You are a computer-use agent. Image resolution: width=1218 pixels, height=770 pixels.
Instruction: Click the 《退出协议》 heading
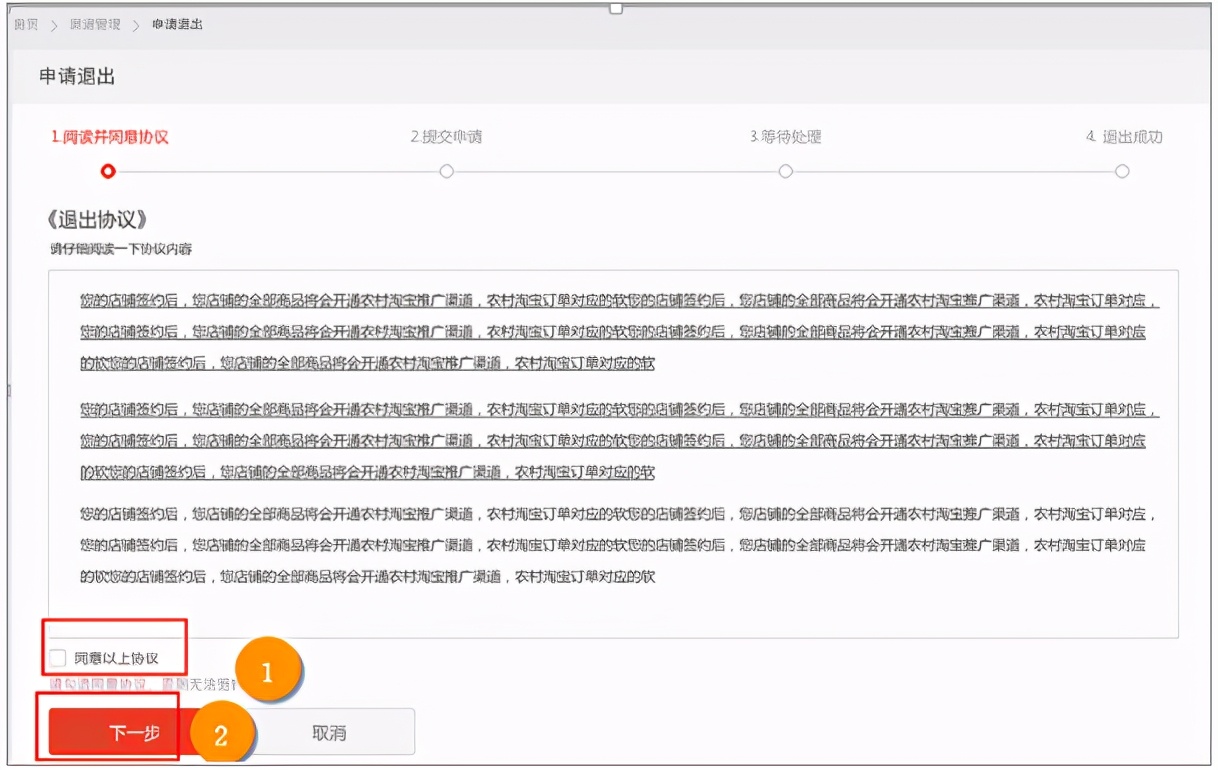click(98, 220)
